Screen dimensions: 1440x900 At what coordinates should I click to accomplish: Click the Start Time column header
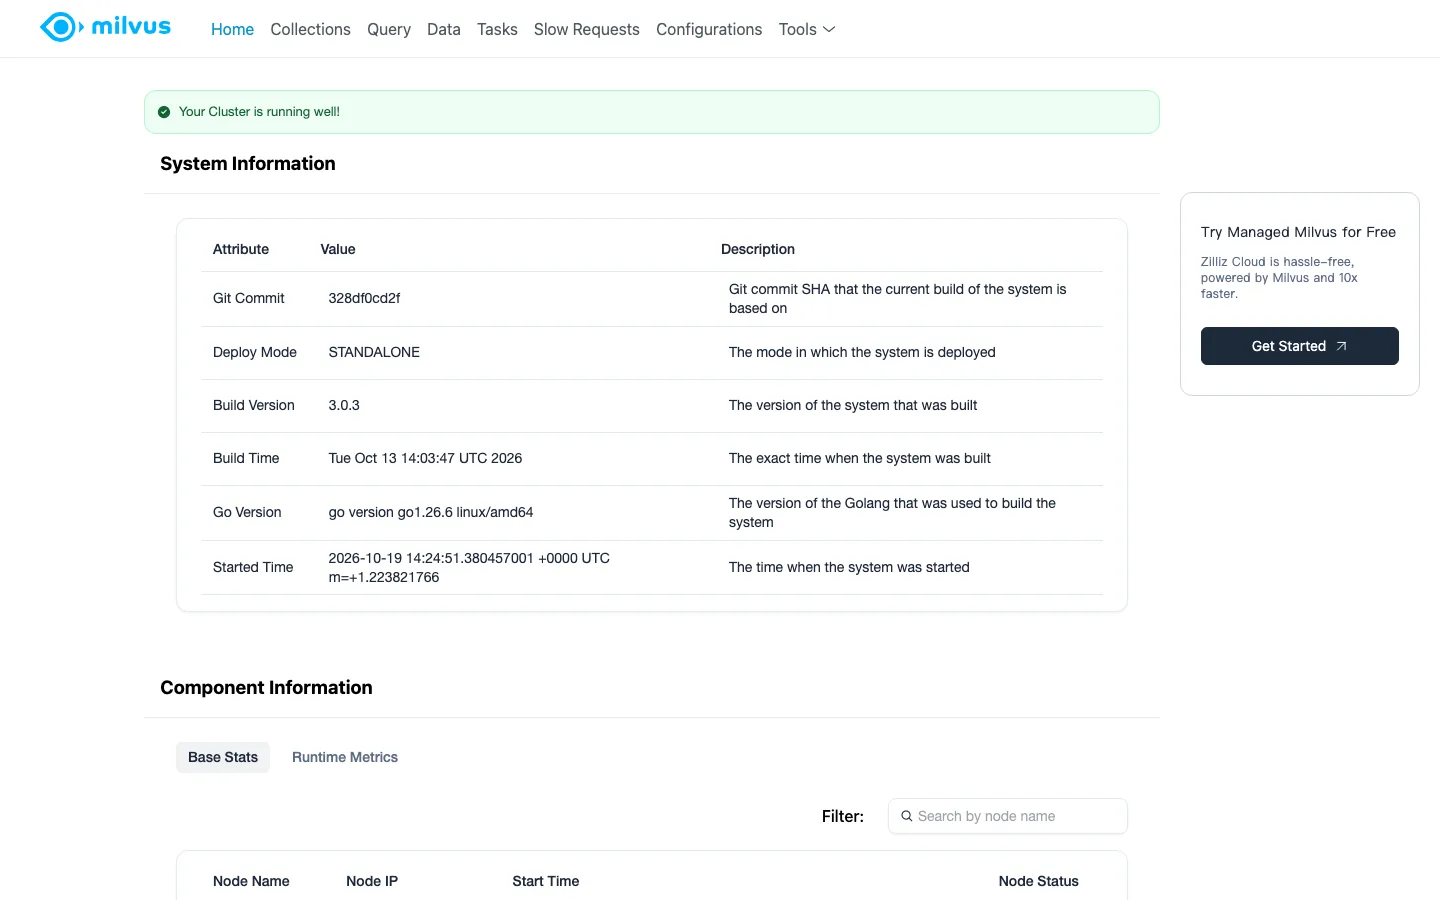[546, 881]
